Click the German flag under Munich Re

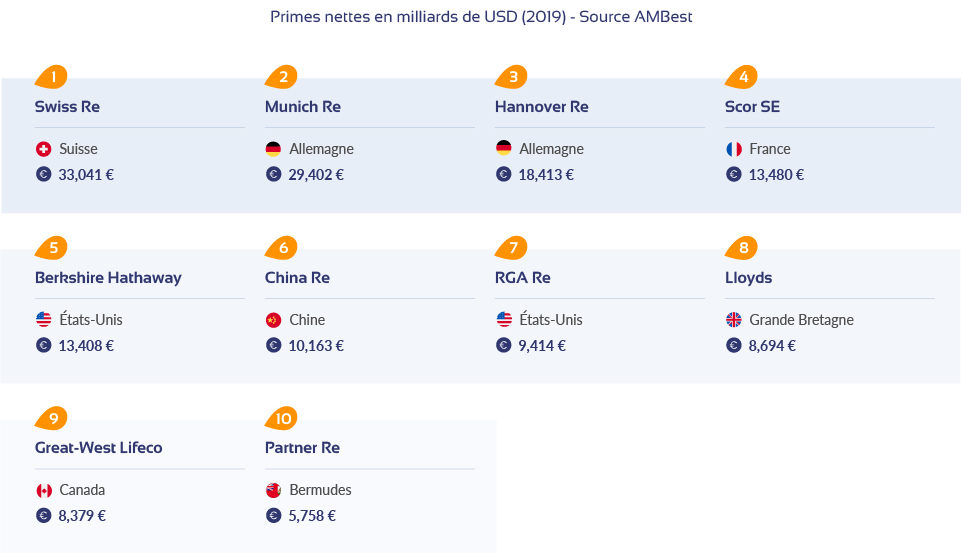273,149
